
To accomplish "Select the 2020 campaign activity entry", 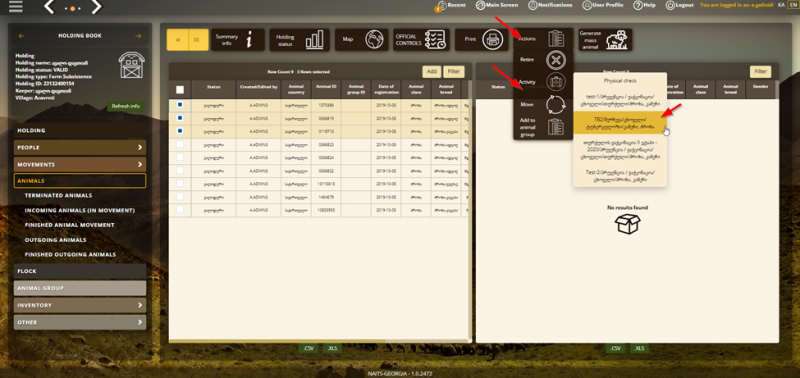I will (620, 150).
